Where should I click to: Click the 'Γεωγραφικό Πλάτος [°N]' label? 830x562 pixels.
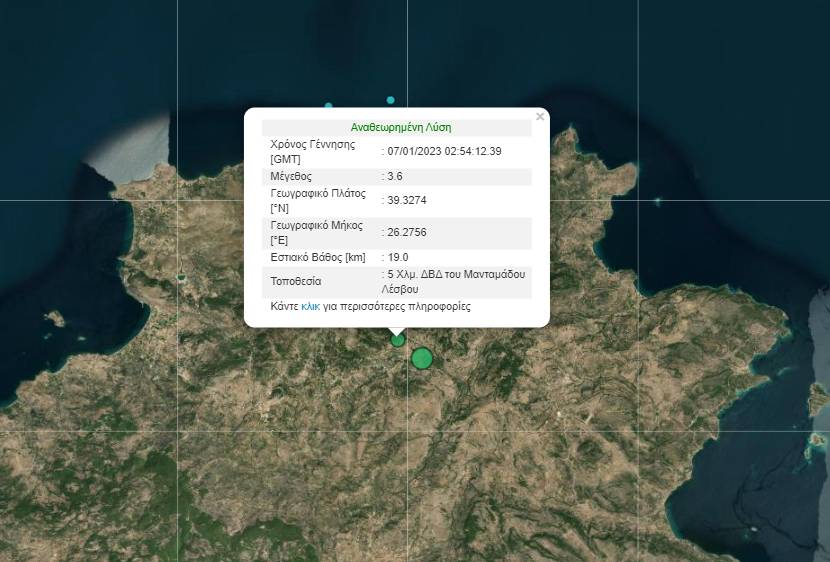pos(318,200)
